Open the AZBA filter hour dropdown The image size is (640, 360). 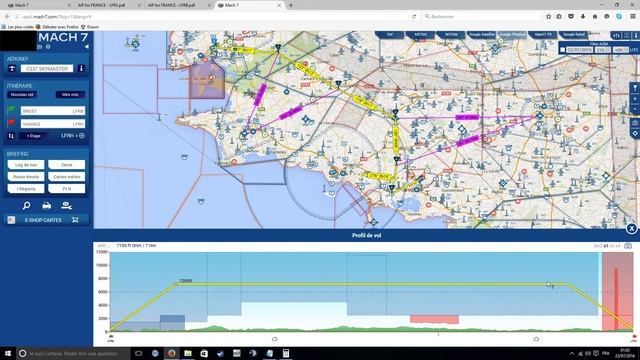coord(602,50)
